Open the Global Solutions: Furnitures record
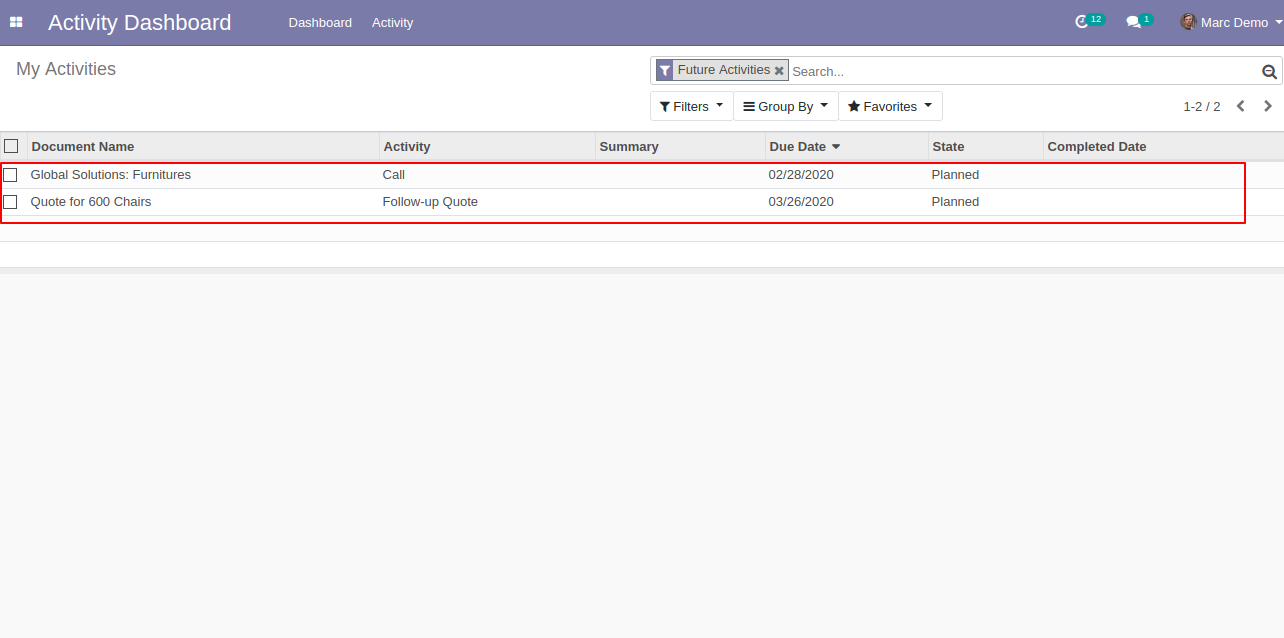This screenshot has height=638, width=1284. tap(111, 175)
